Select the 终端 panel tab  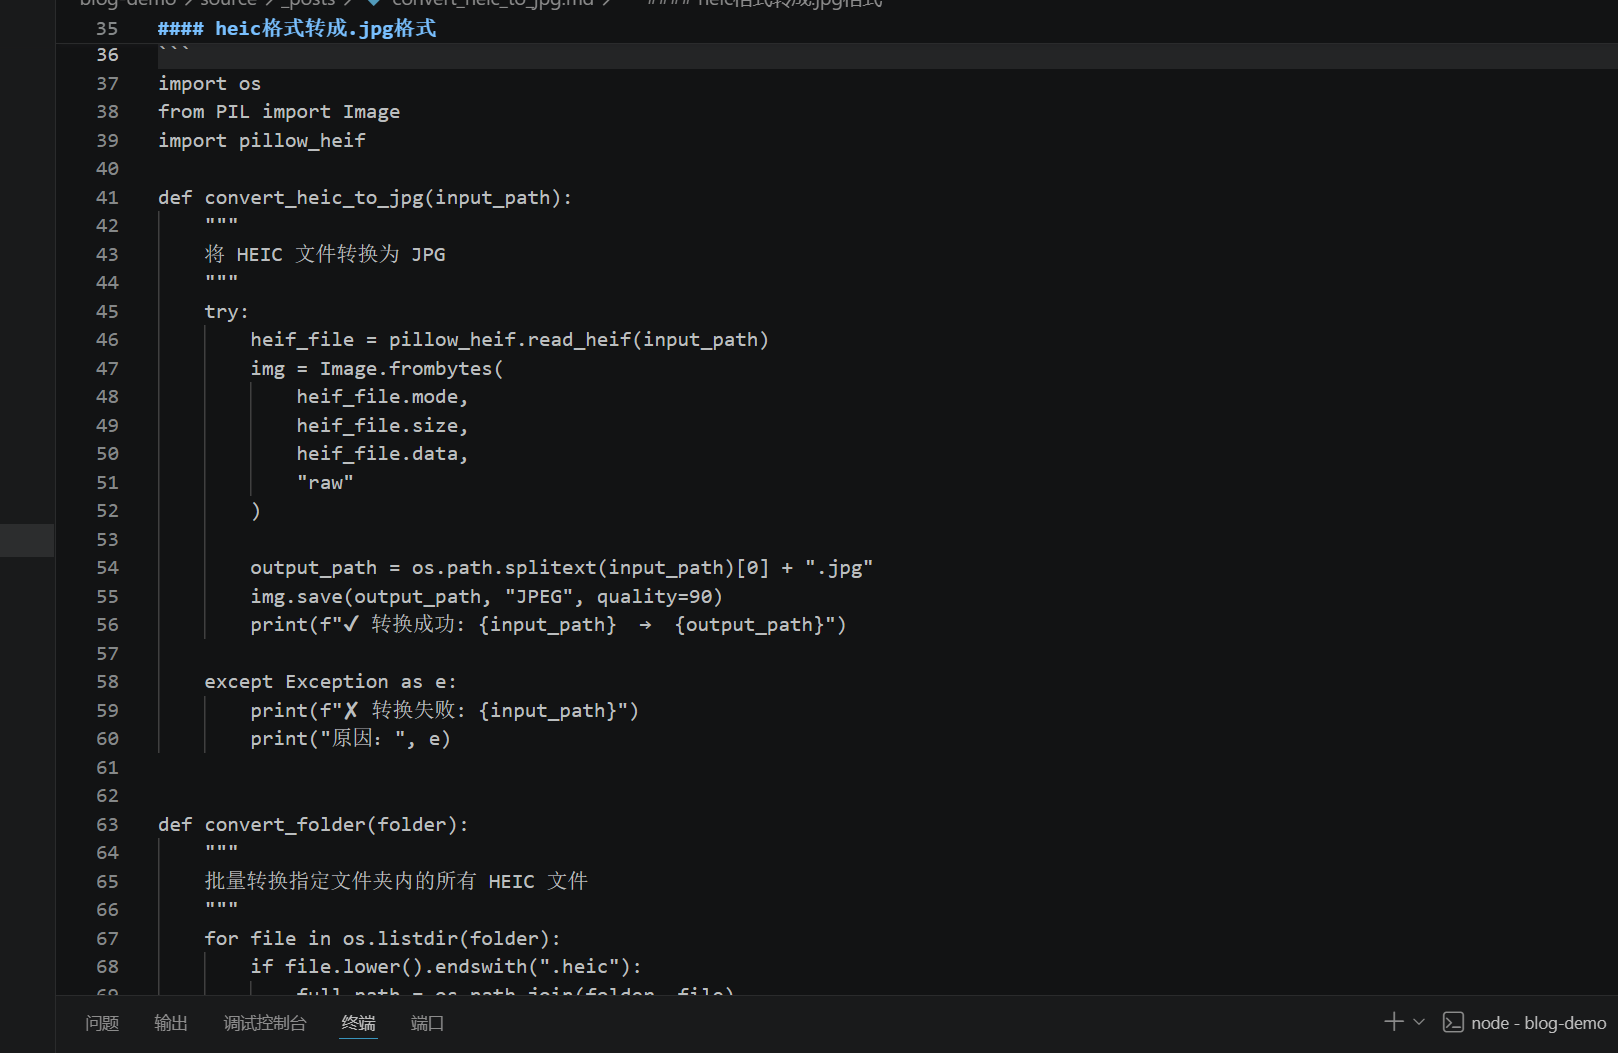(358, 1023)
